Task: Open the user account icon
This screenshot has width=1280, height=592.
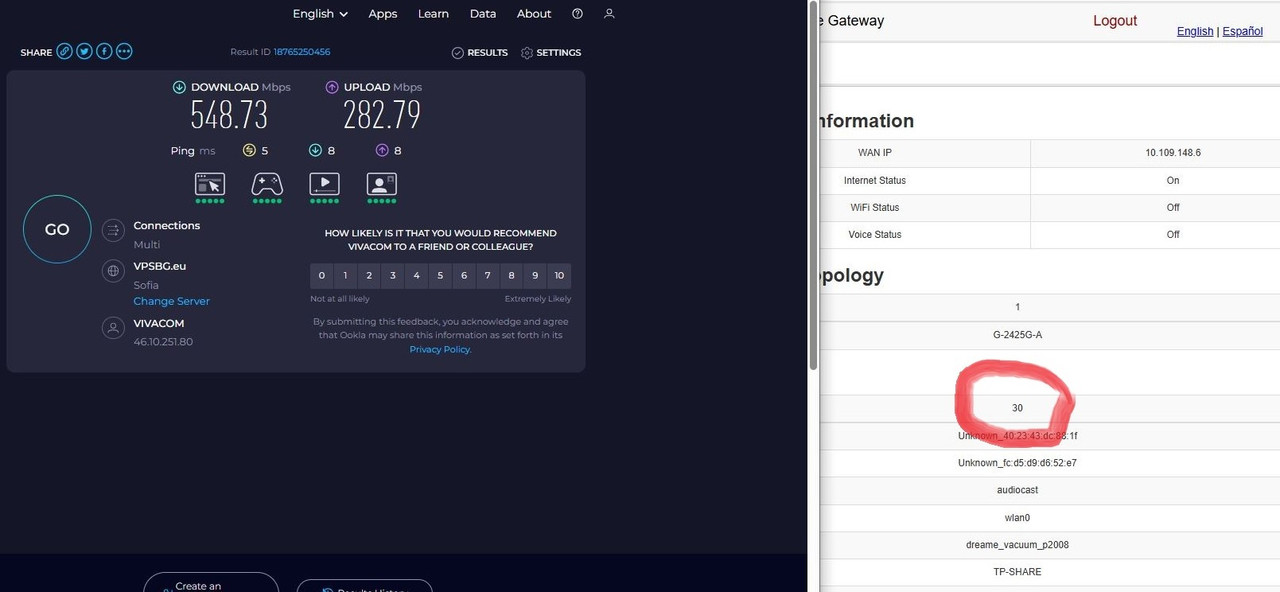Action: pos(609,14)
